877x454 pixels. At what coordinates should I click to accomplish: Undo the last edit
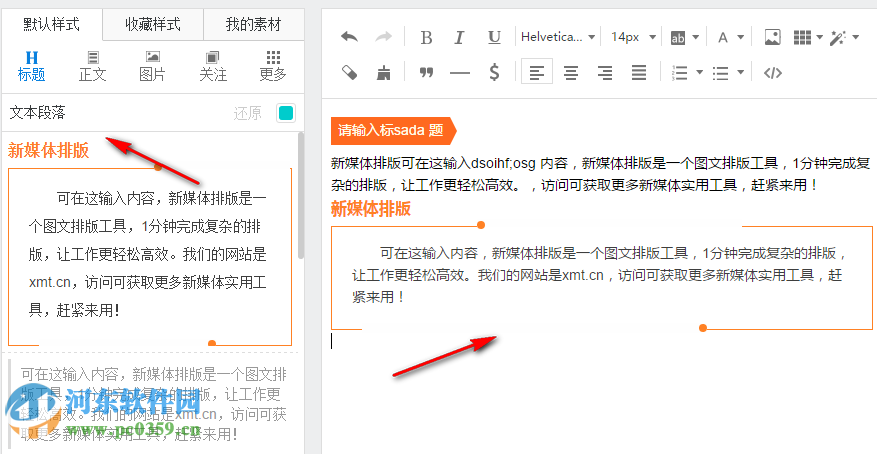(350, 37)
